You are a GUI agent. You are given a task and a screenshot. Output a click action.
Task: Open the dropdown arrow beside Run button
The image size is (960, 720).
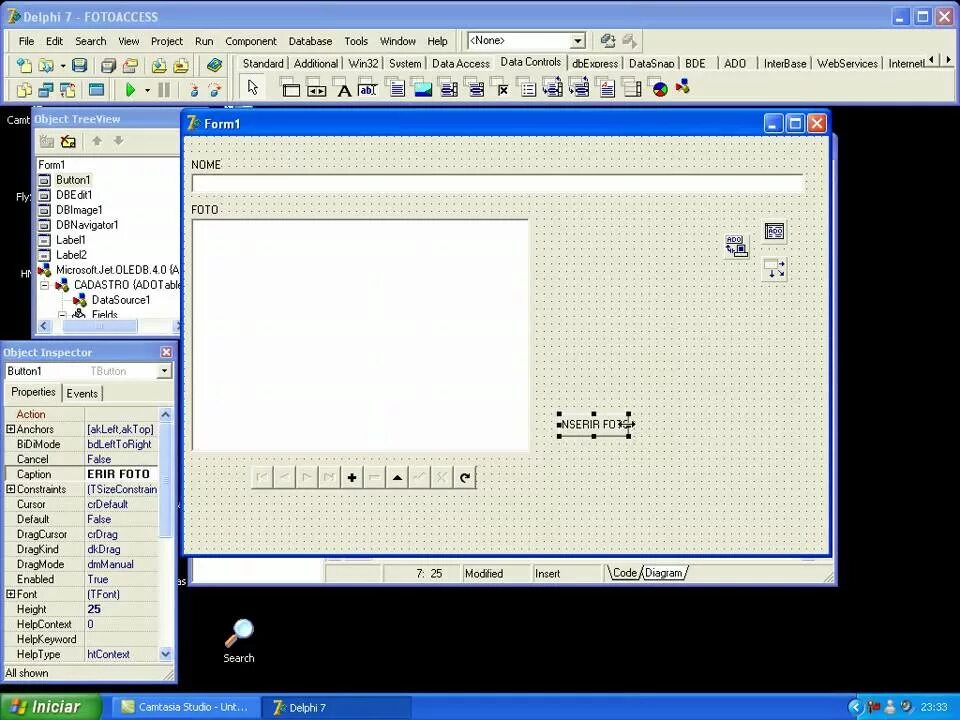tap(148, 91)
